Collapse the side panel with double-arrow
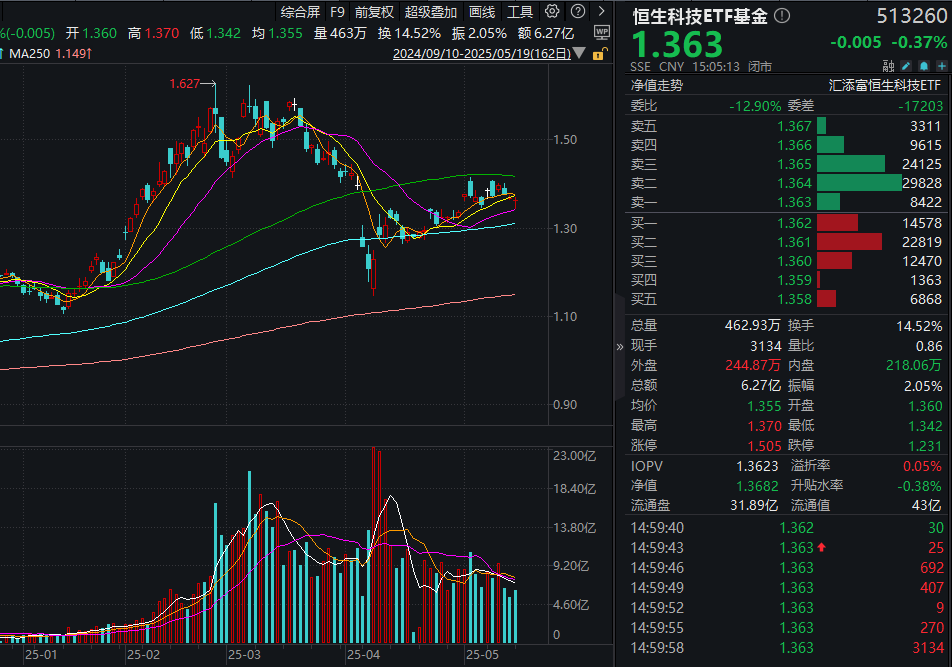The height and width of the screenshot is (667, 952). [x=620, y=347]
